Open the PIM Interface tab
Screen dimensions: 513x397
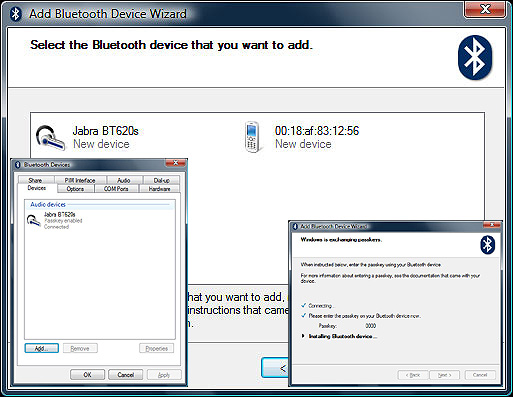coord(80,180)
